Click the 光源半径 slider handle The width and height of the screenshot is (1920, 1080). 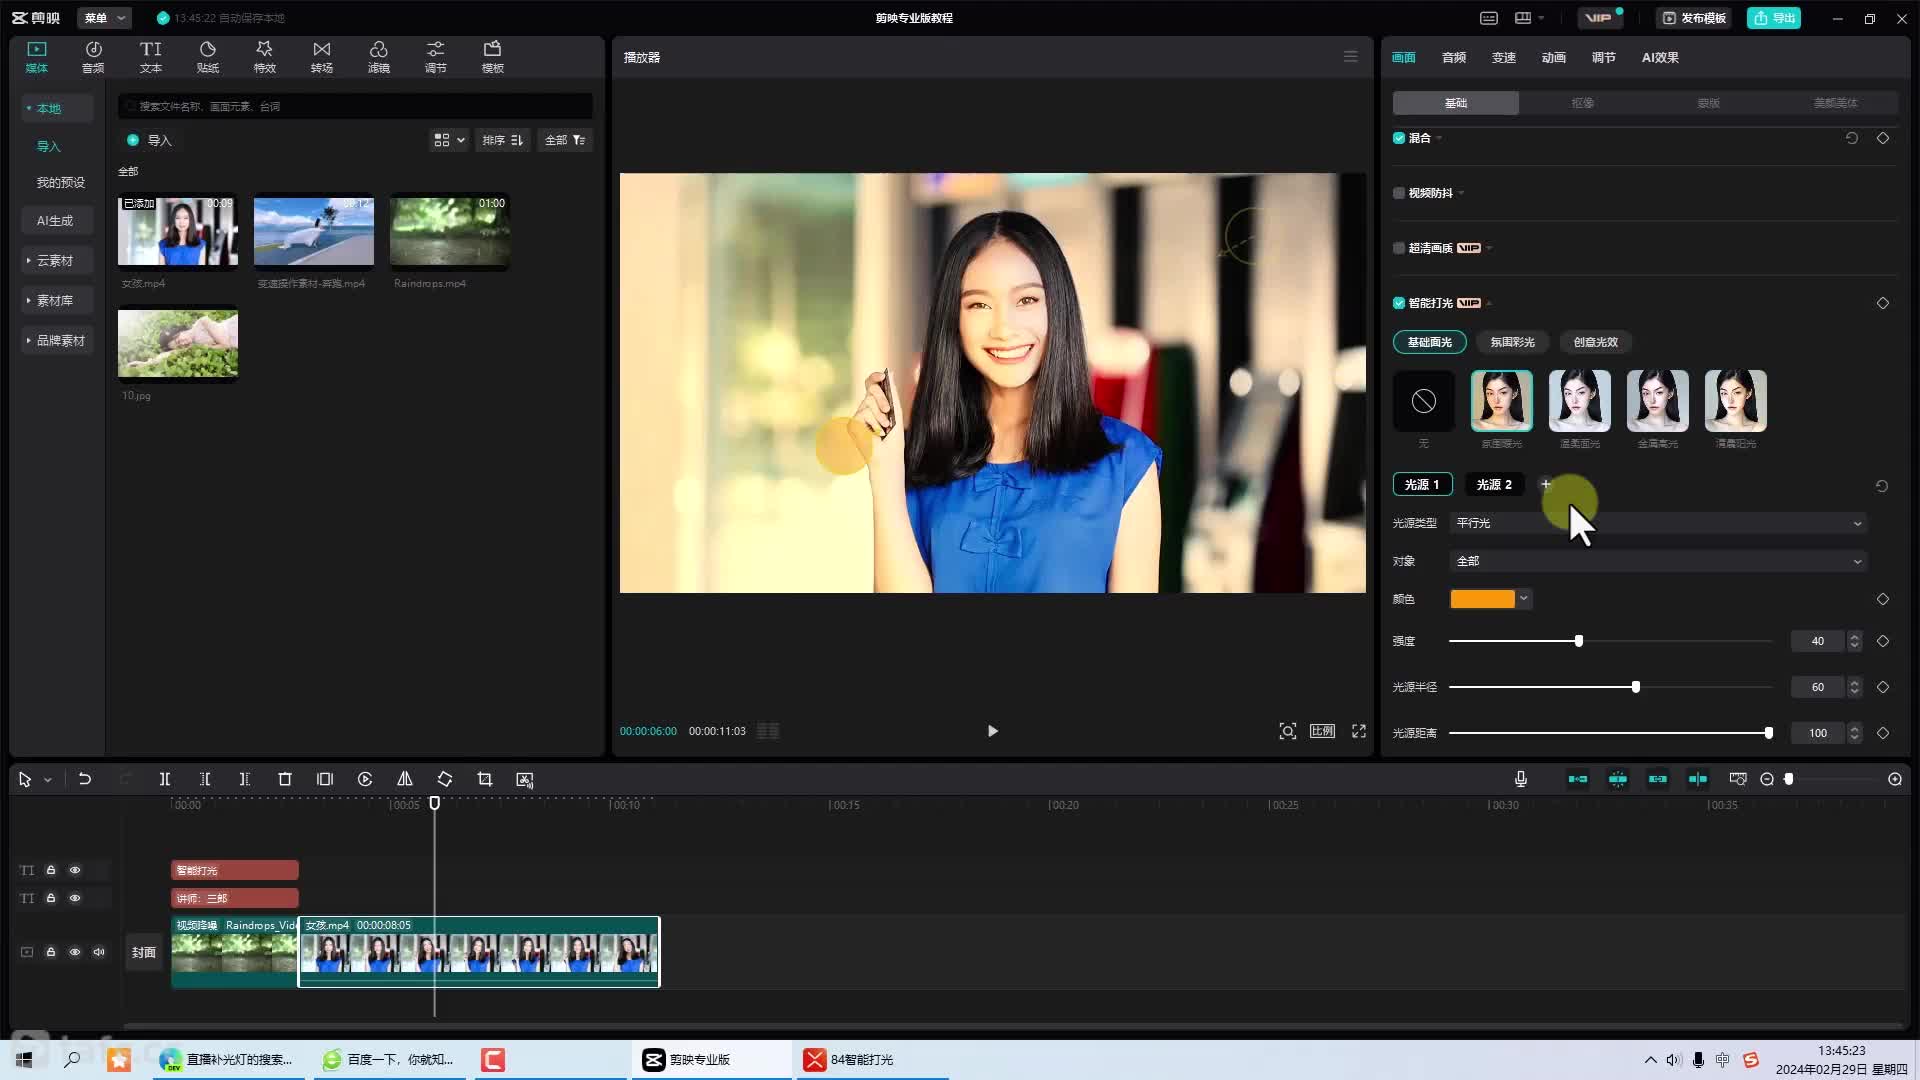click(1636, 687)
